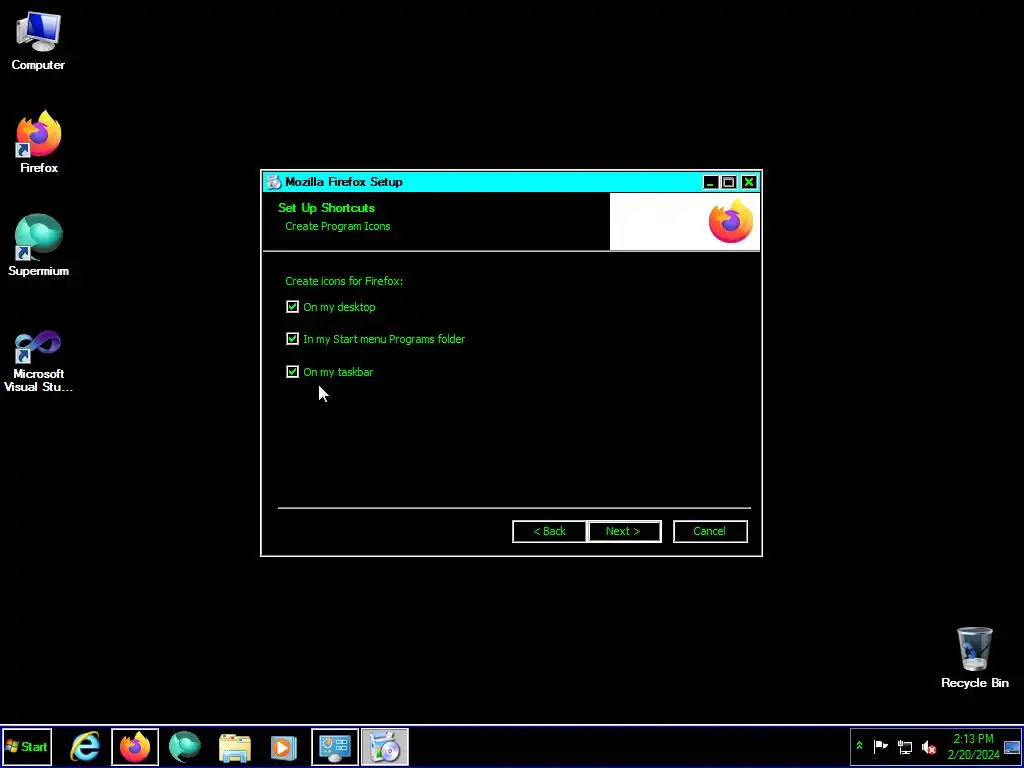The height and width of the screenshot is (768, 1024).
Task: Select the Firefox desktop shortcut
Action: click(39, 142)
